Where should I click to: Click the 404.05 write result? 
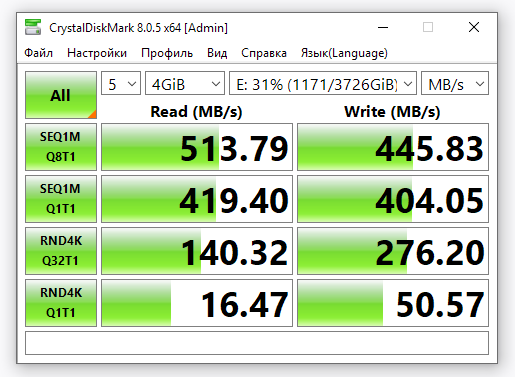pos(393,199)
